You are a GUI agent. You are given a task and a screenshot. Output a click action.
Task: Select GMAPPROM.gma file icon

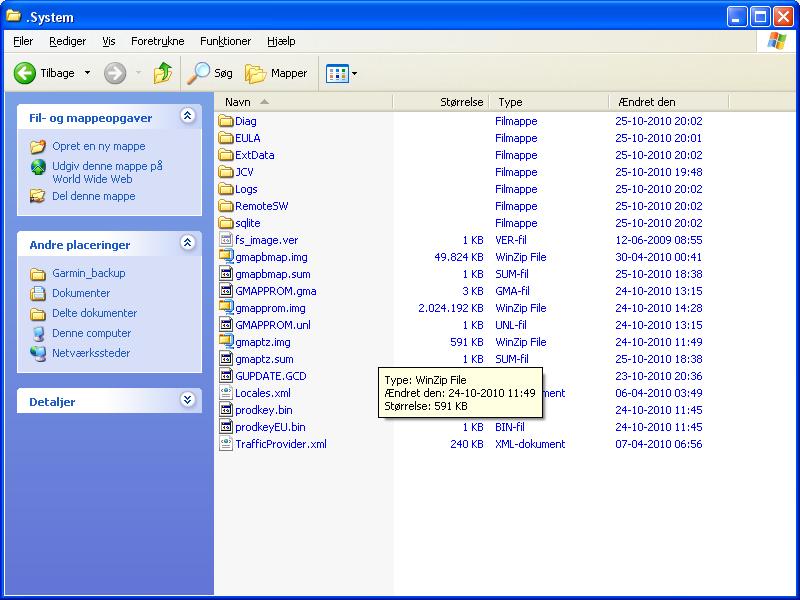(226, 290)
